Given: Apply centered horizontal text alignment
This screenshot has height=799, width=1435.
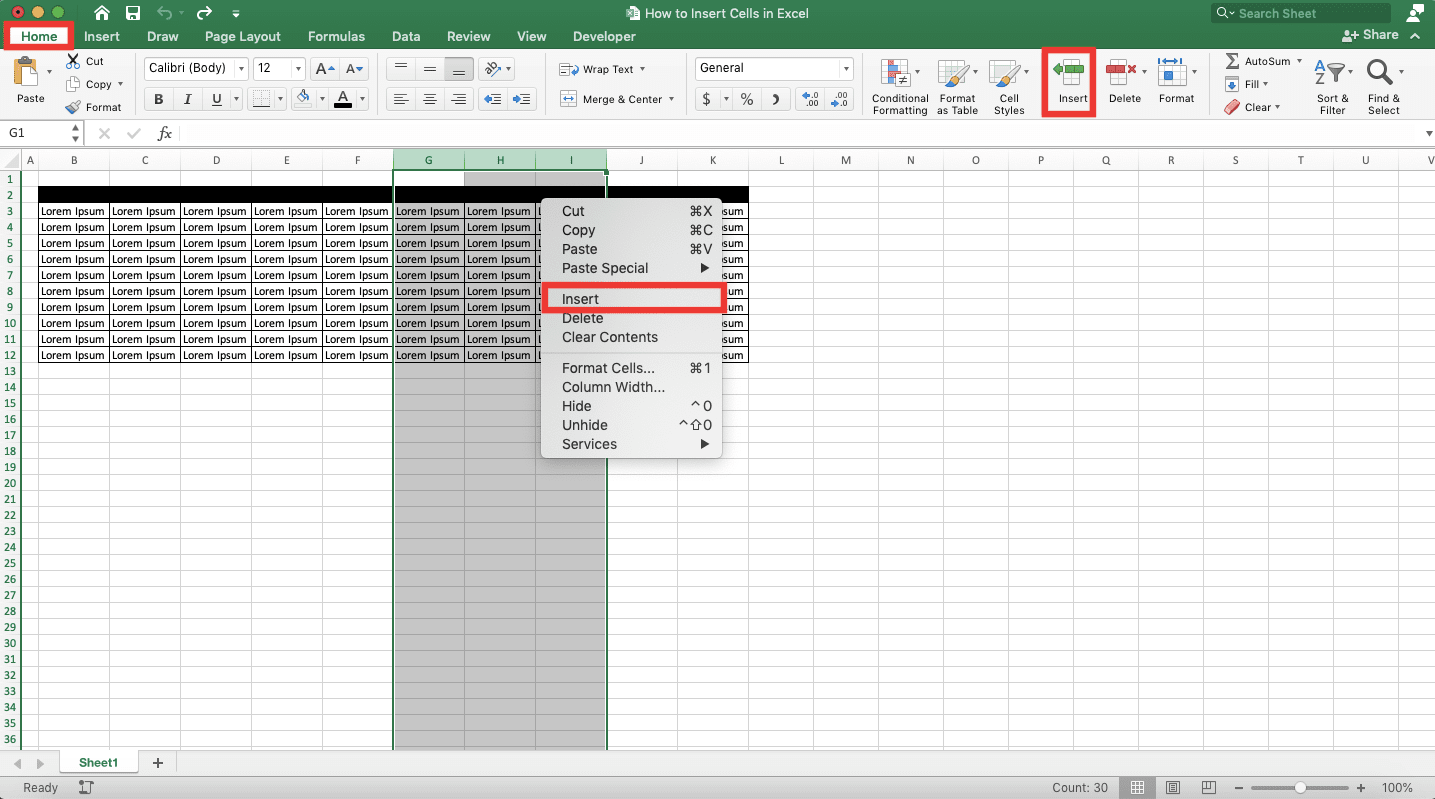Looking at the screenshot, I should pyautogui.click(x=429, y=99).
